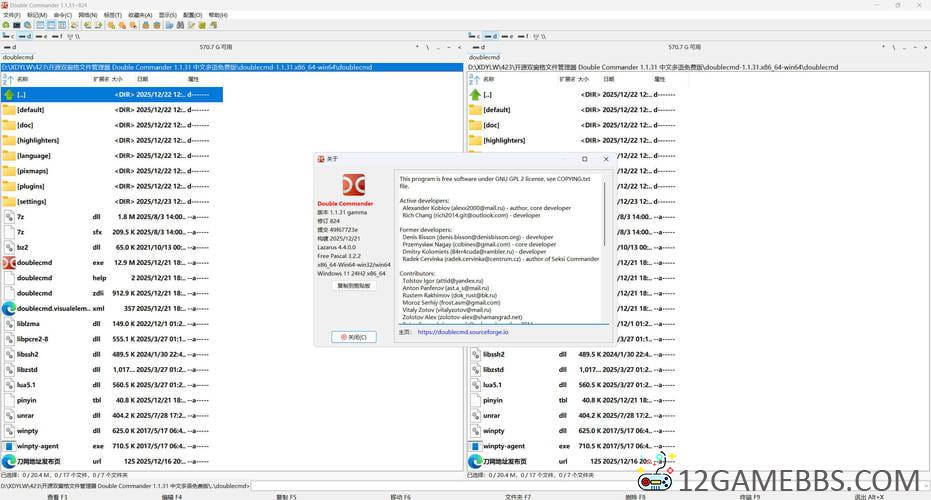Click the Double Commander logo in About dialog
Viewport: 931px width, 500px height.
pyautogui.click(x=353, y=185)
